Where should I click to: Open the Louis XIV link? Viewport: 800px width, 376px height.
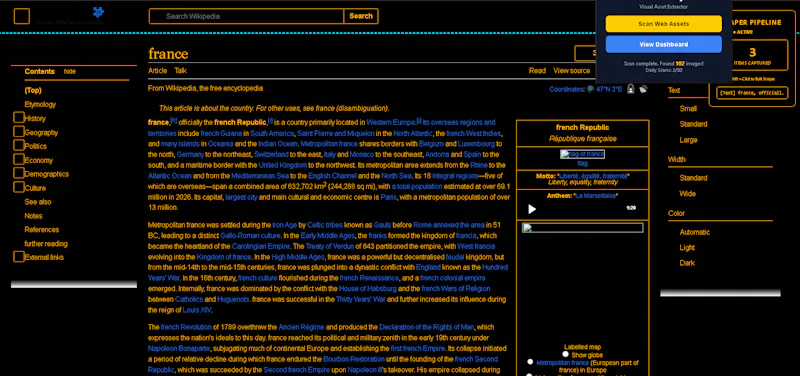[197, 310]
